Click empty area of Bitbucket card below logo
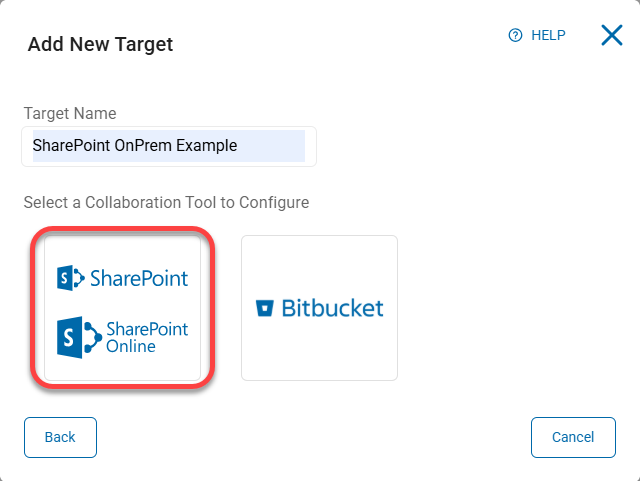 click(x=319, y=355)
